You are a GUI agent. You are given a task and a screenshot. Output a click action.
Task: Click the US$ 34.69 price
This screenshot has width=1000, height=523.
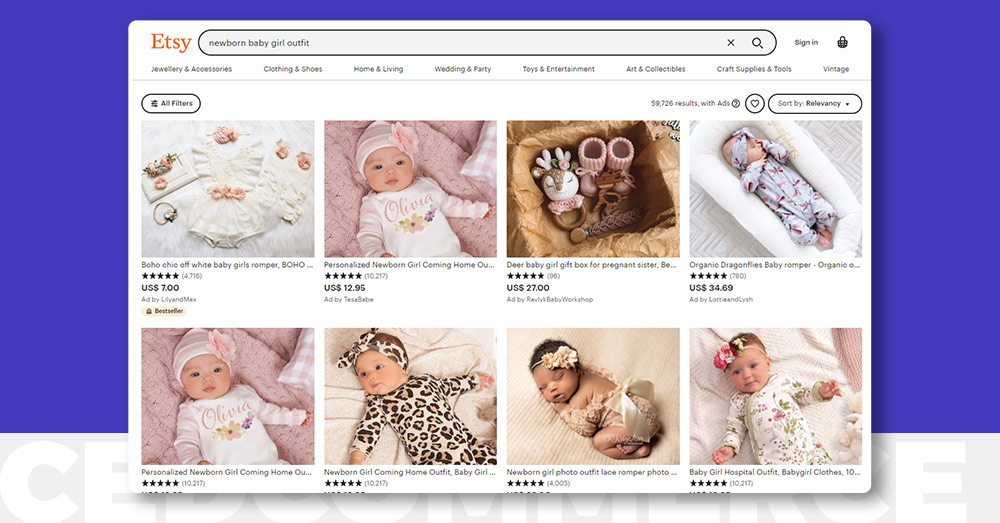pyautogui.click(x=711, y=288)
